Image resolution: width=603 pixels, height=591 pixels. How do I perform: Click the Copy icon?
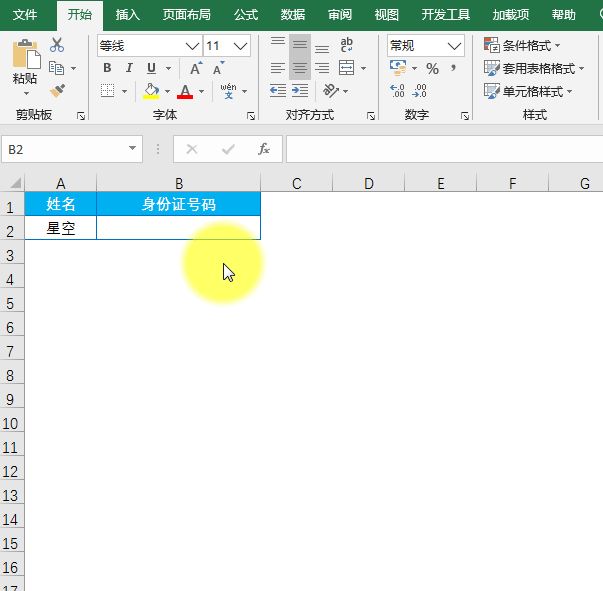tap(57, 68)
